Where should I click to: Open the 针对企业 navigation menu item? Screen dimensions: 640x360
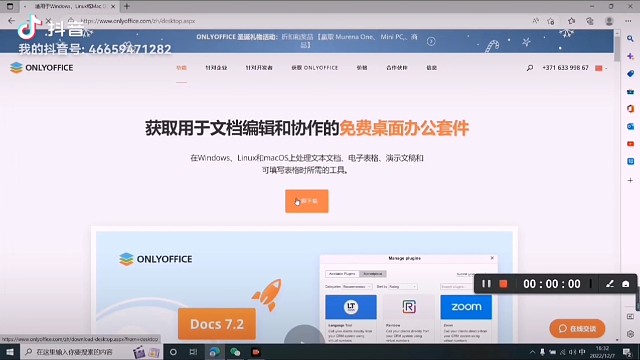(x=216, y=68)
